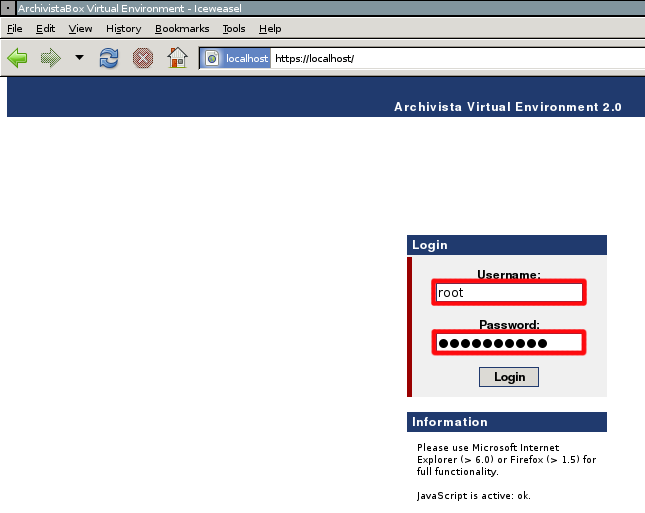
Task: Click the site identity icon in address bar
Action: (212, 58)
